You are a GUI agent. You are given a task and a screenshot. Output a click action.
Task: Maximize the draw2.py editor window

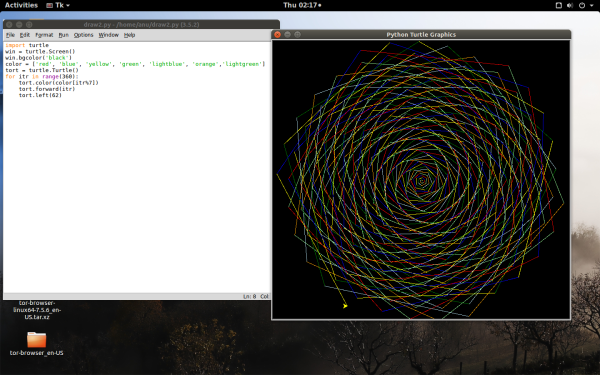click(29, 24)
